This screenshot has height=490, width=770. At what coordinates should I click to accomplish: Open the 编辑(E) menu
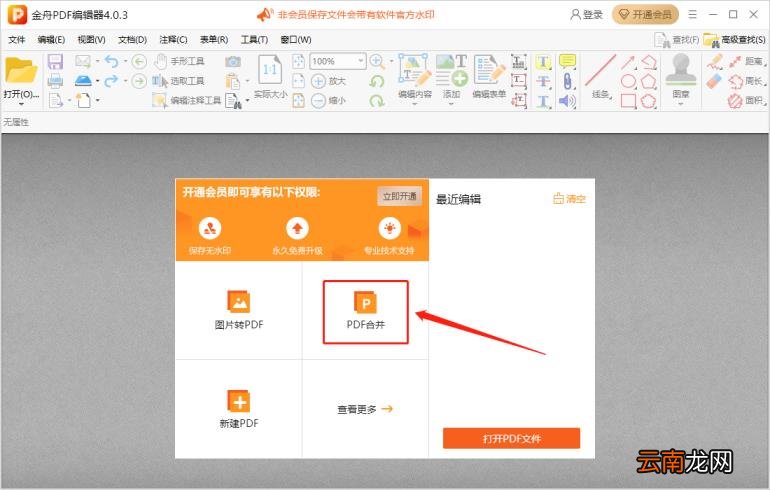[51, 40]
